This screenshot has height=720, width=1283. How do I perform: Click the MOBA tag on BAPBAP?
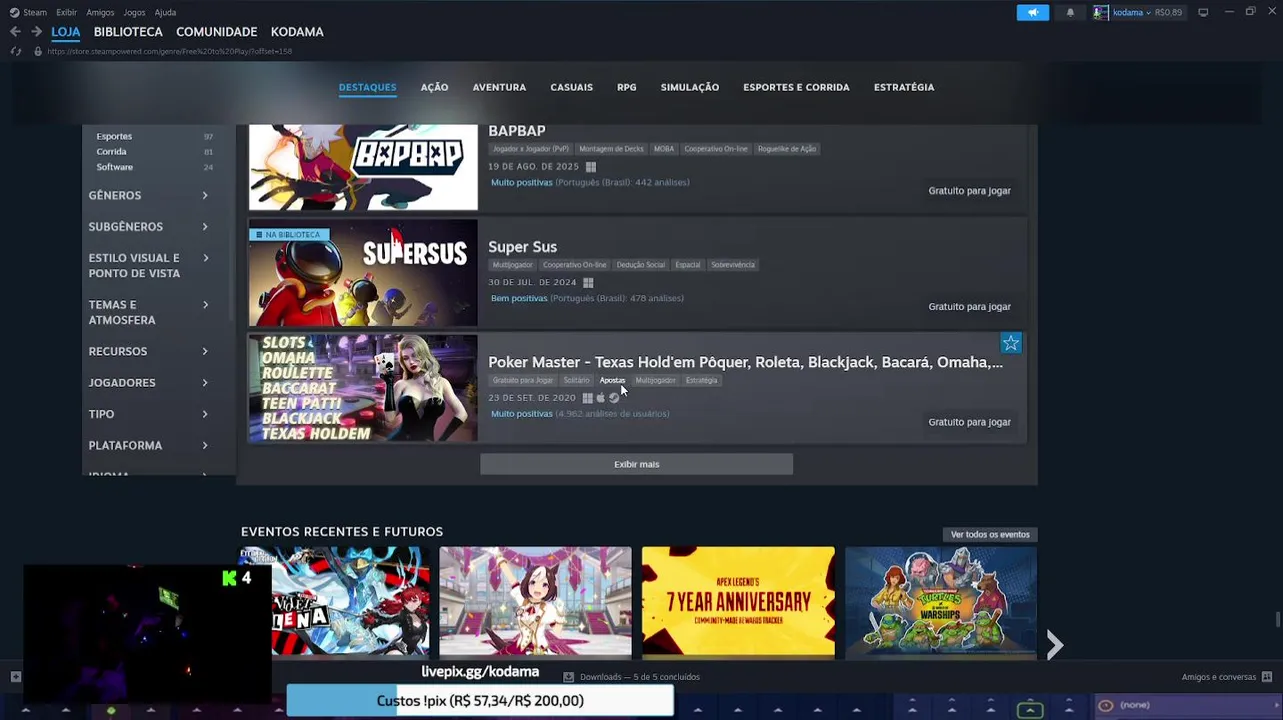click(664, 149)
